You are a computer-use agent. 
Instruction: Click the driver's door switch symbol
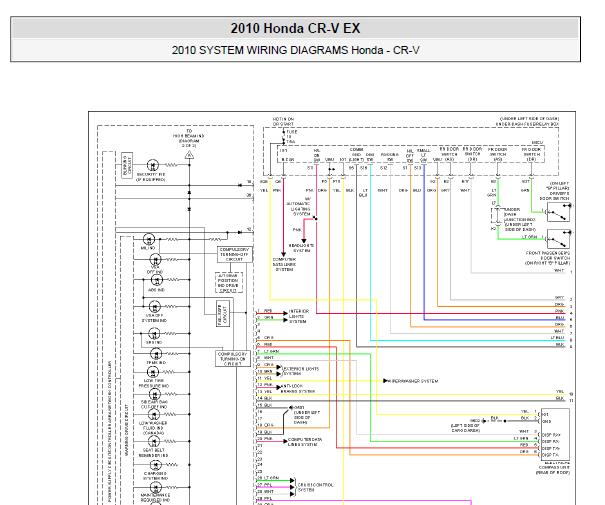pyautogui.click(x=558, y=213)
